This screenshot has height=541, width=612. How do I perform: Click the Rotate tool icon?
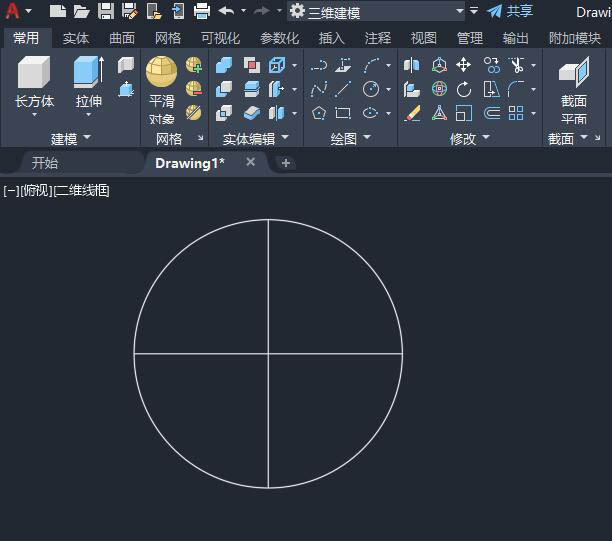(x=464, y=89)
